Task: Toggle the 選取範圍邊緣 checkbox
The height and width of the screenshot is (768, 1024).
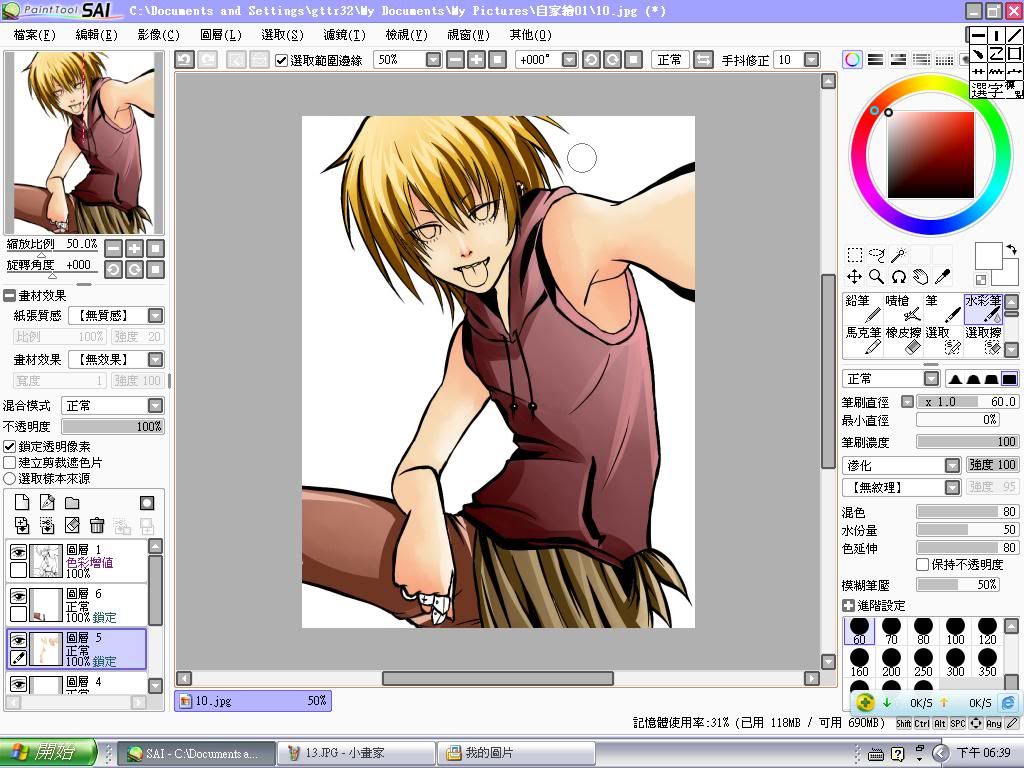Action: [281, 61]
